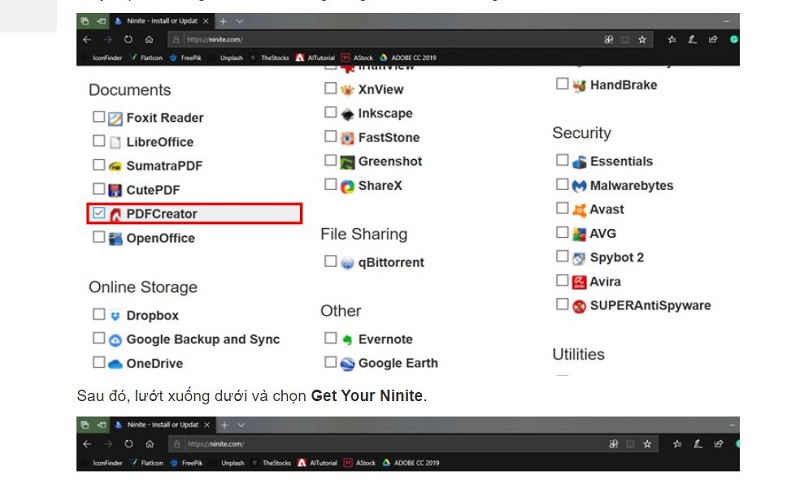800x492 pixels.
Task: Click the ShareX app icon
Action: [347, 187]
